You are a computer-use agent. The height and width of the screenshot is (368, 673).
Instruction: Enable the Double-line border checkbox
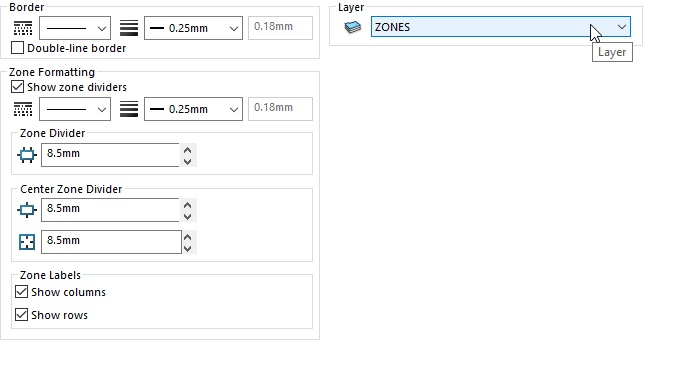[x=17, y=48]
